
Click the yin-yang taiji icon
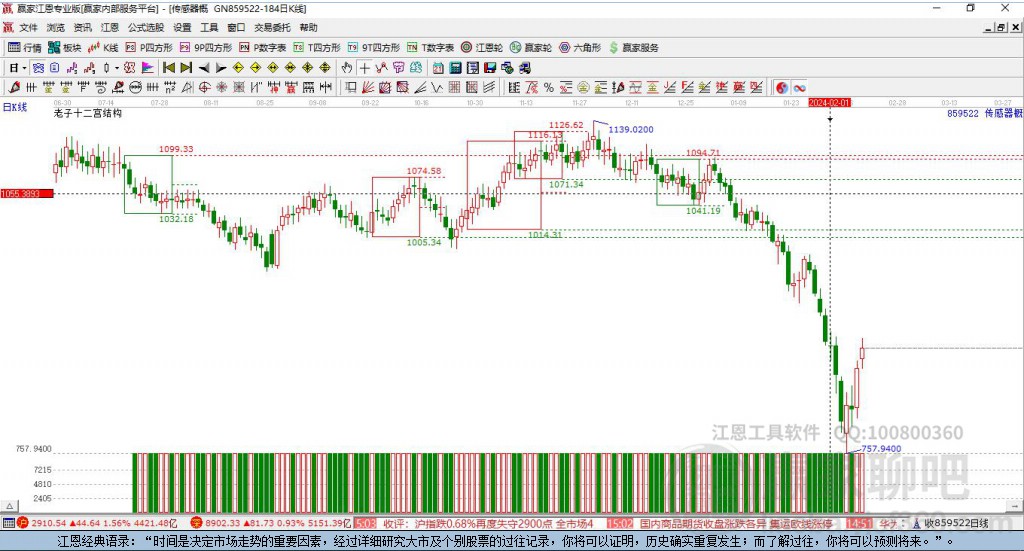click(782, 87)
